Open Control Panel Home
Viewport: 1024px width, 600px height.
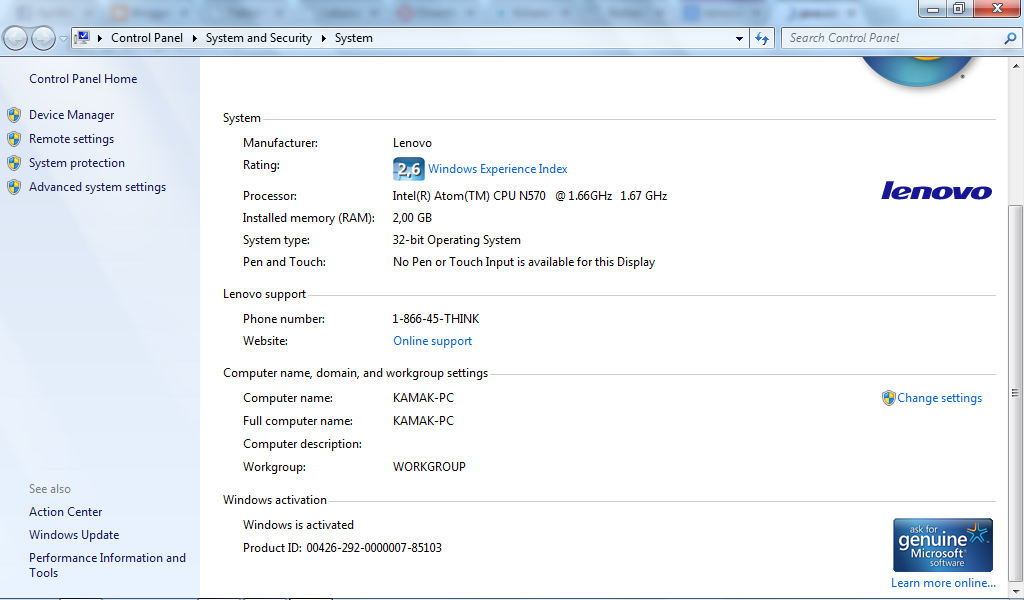83,78
